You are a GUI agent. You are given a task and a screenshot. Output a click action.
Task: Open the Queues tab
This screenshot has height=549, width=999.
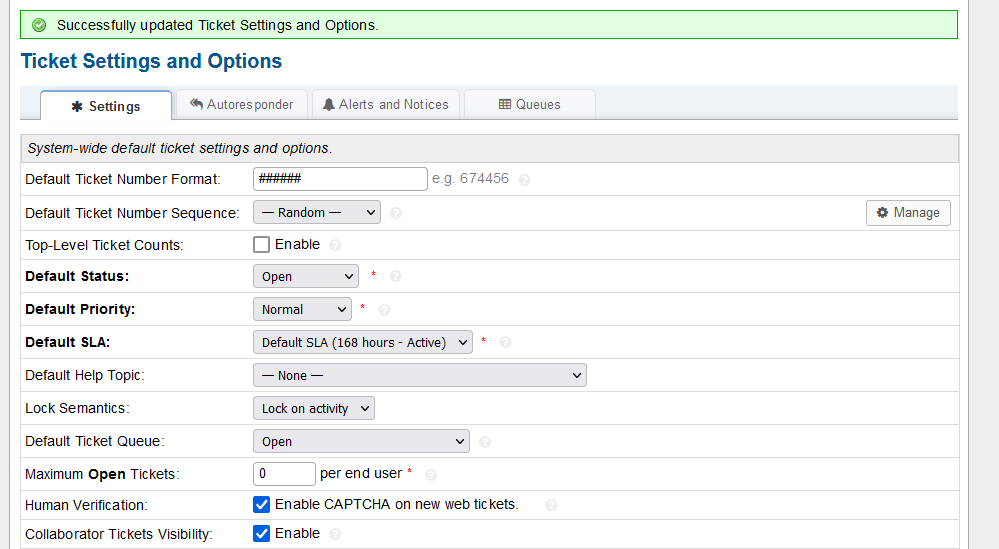(529, 104)
